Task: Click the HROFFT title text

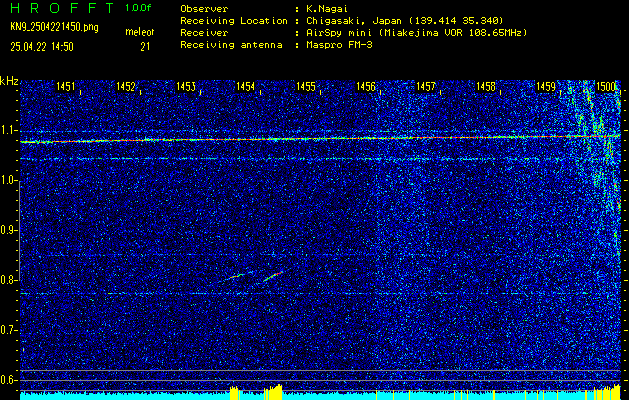Action: click(62, 8)
